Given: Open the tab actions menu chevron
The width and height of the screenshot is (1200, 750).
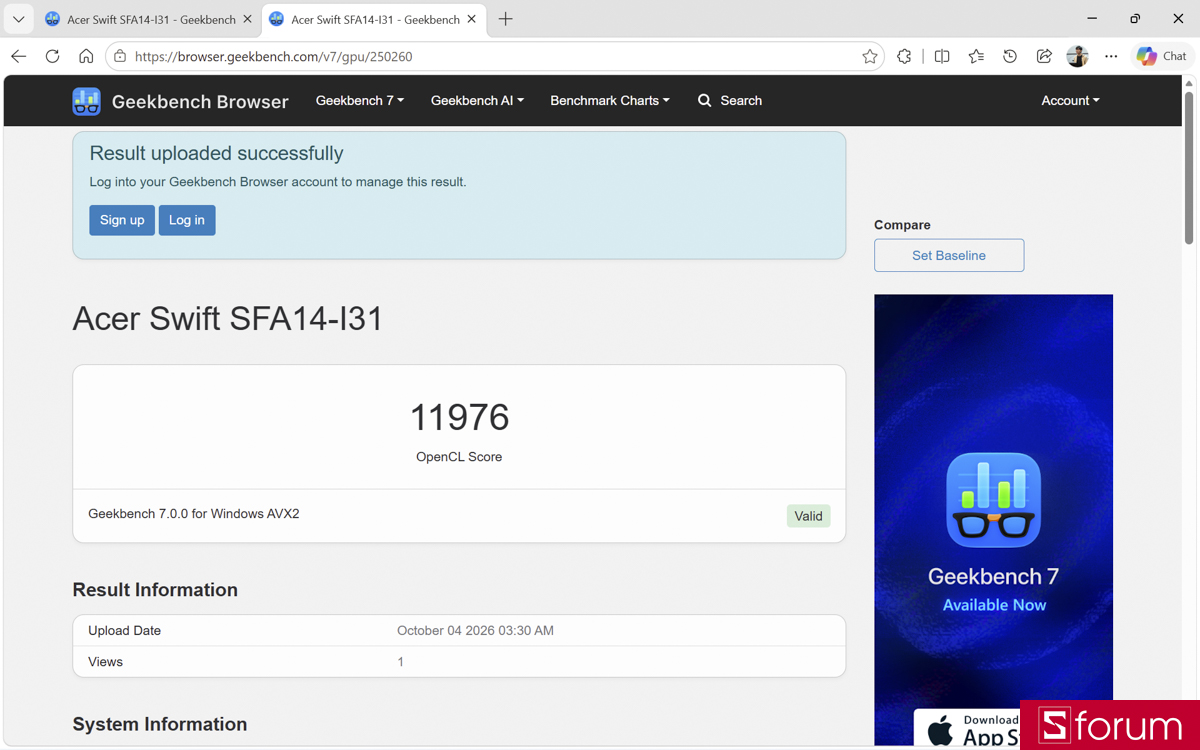Looking at the screenshot, I should point(19,19).
